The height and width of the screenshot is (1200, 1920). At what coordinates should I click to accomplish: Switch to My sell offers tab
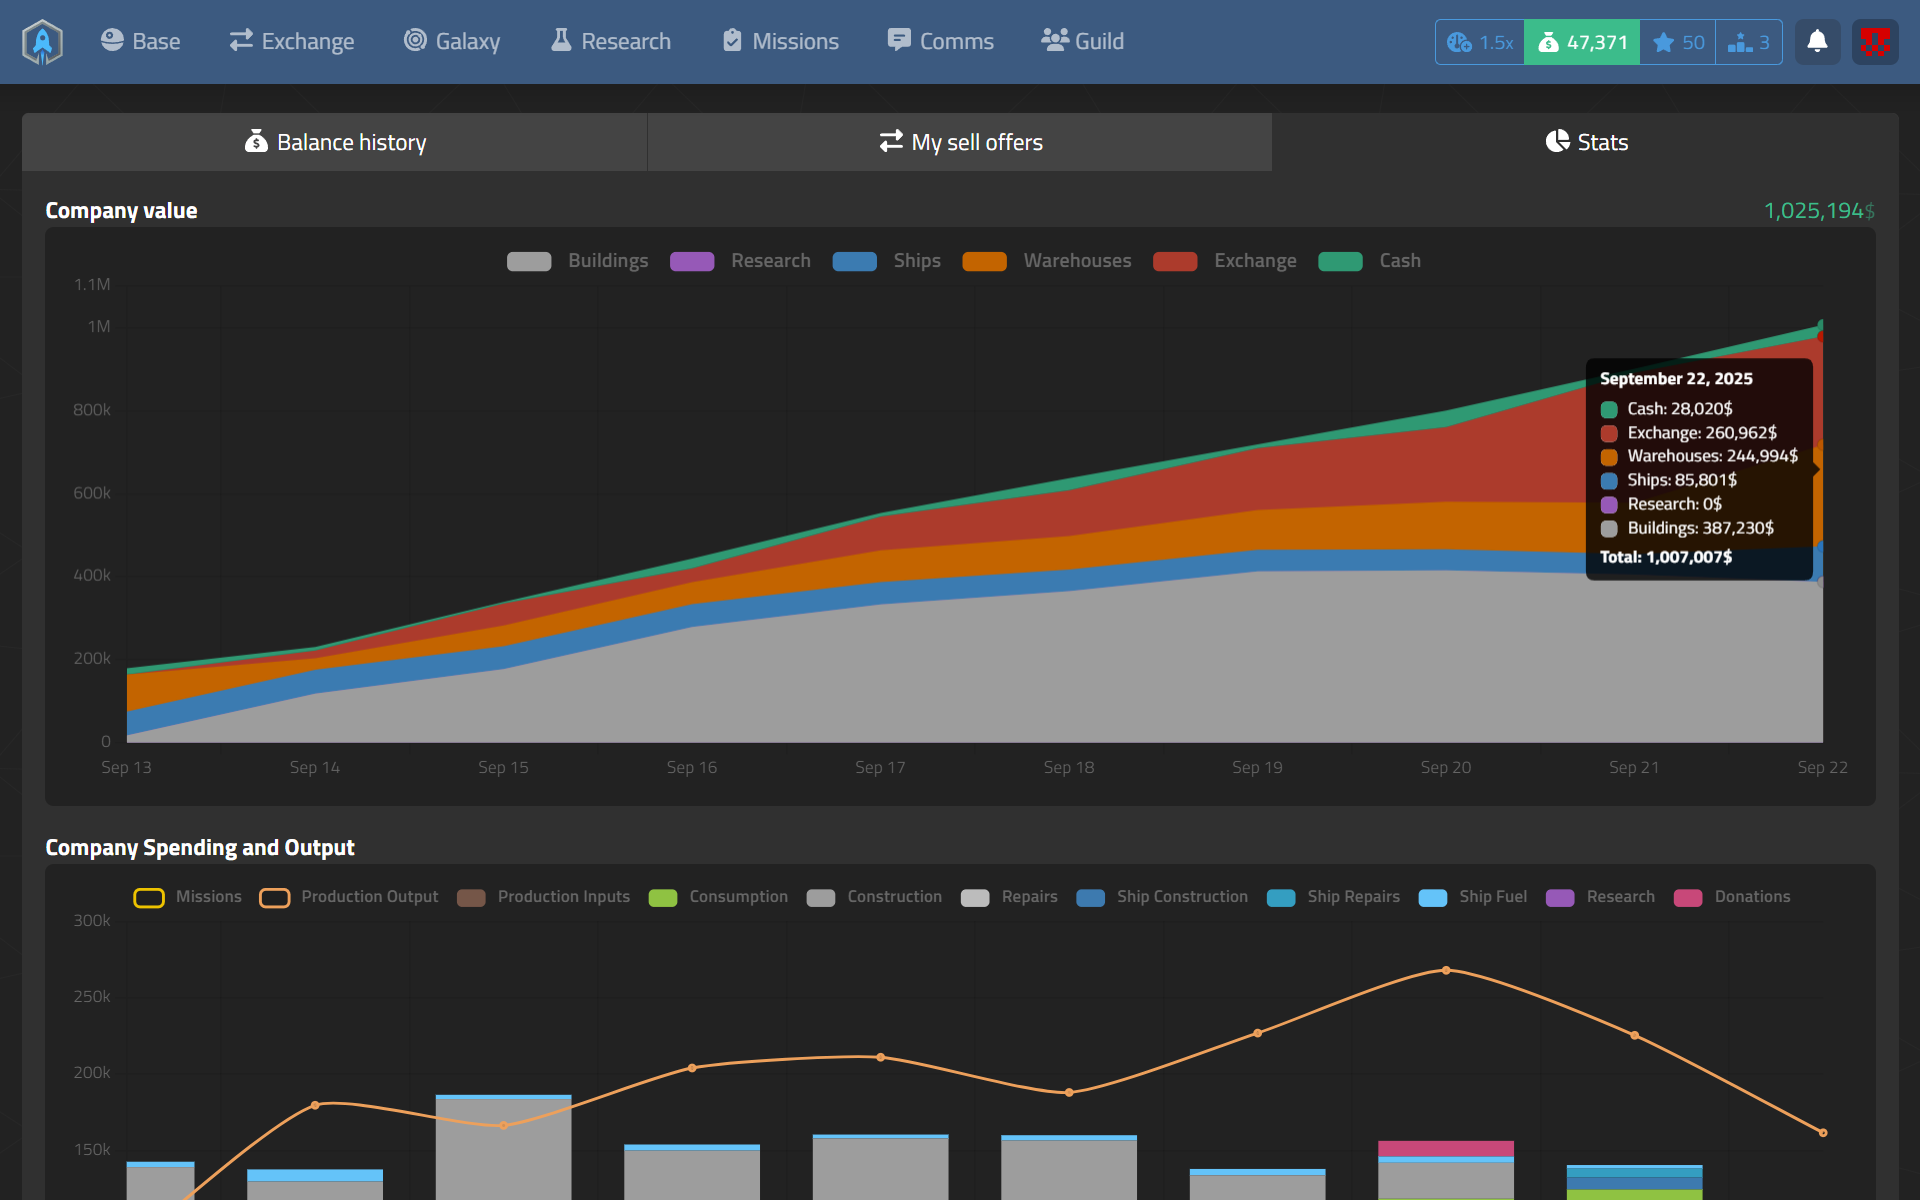960,142
